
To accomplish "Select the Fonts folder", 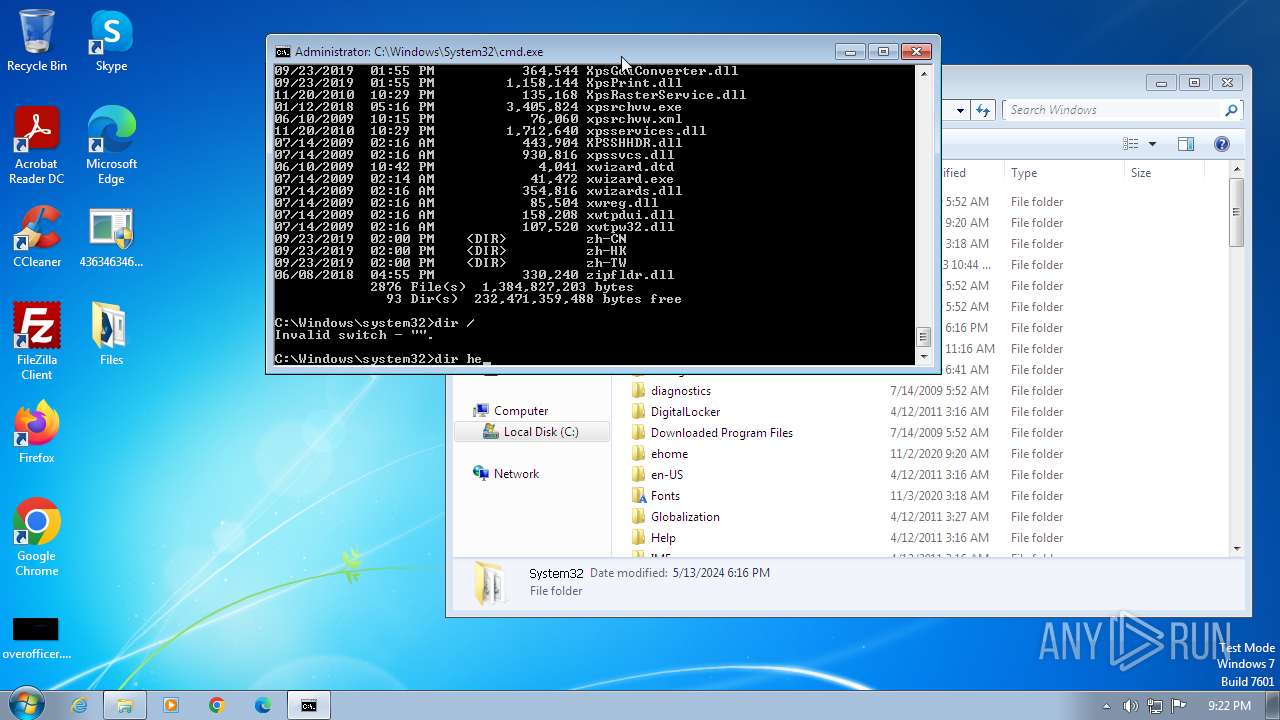I will tap(665, 496).
